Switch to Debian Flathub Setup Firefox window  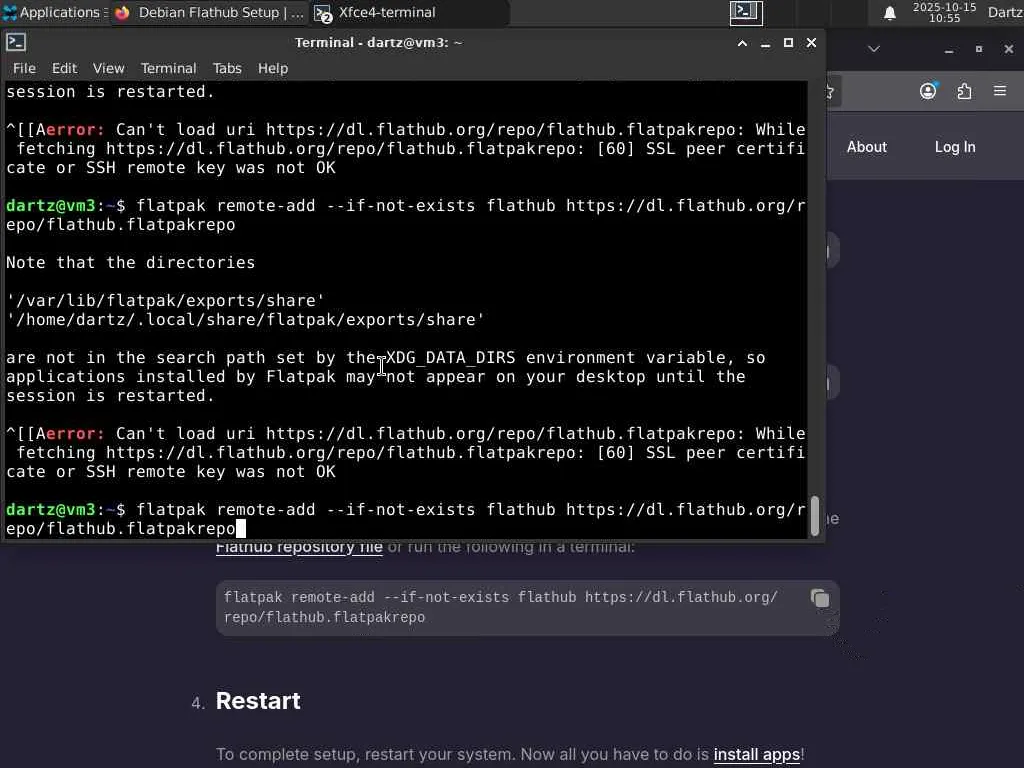pyautogui.click(x=210, y=12)
